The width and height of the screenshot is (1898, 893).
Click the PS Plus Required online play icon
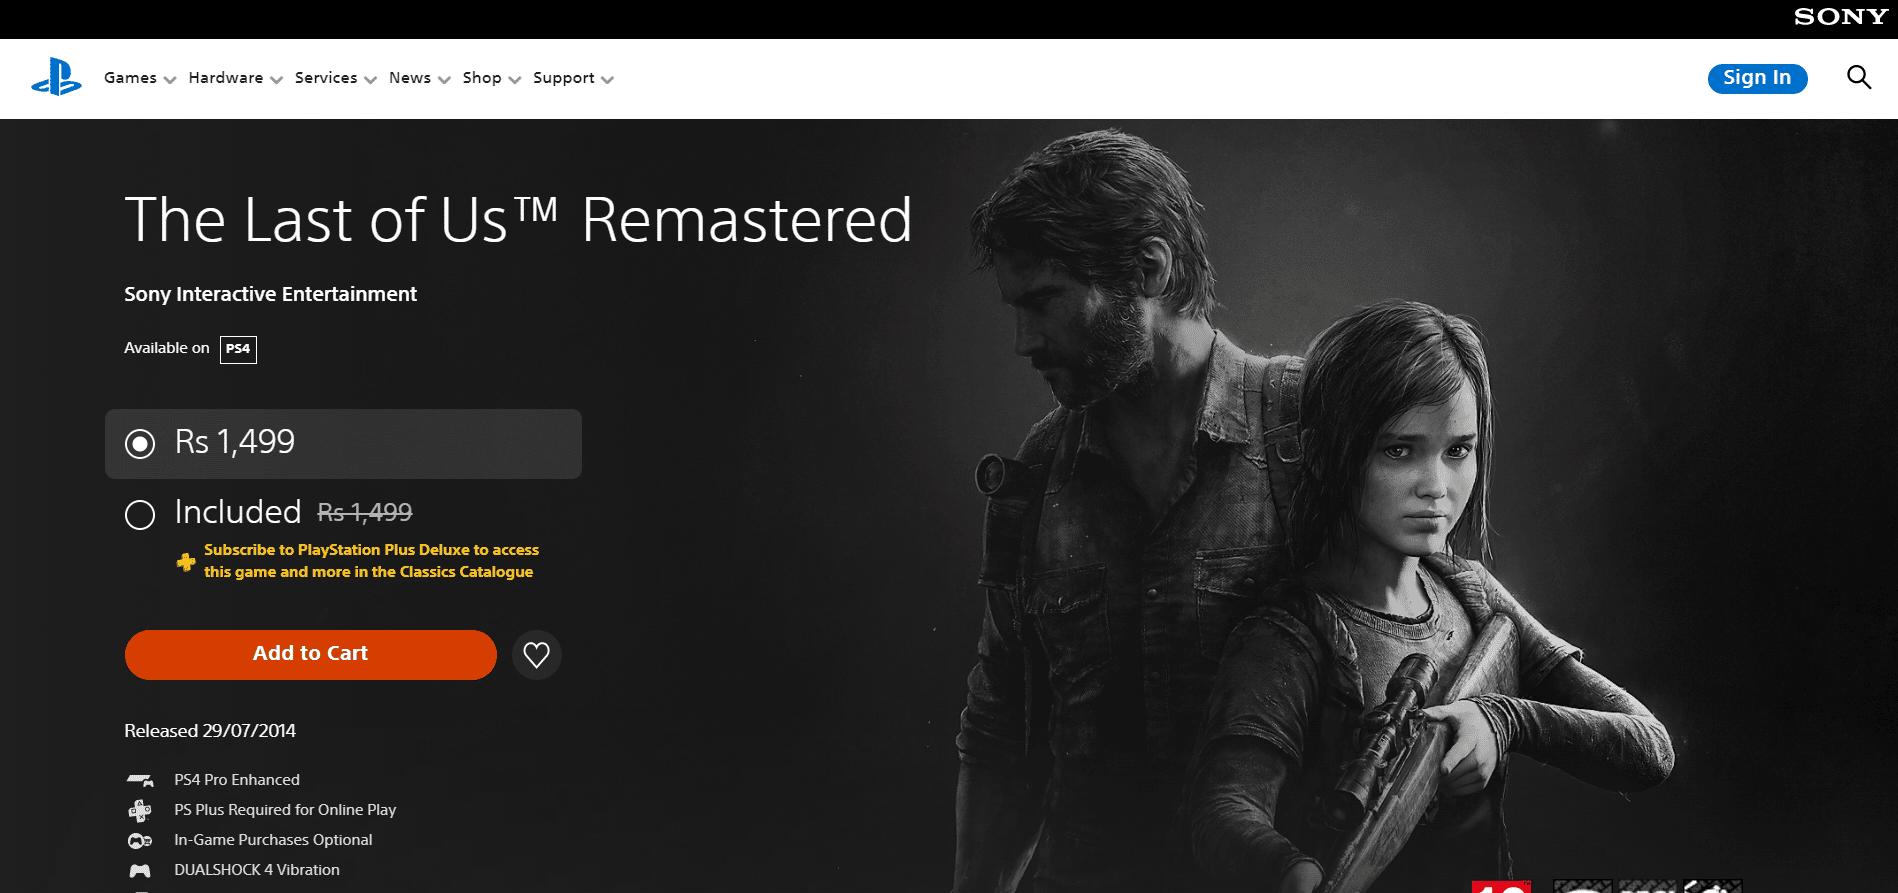tap(140, 810)
